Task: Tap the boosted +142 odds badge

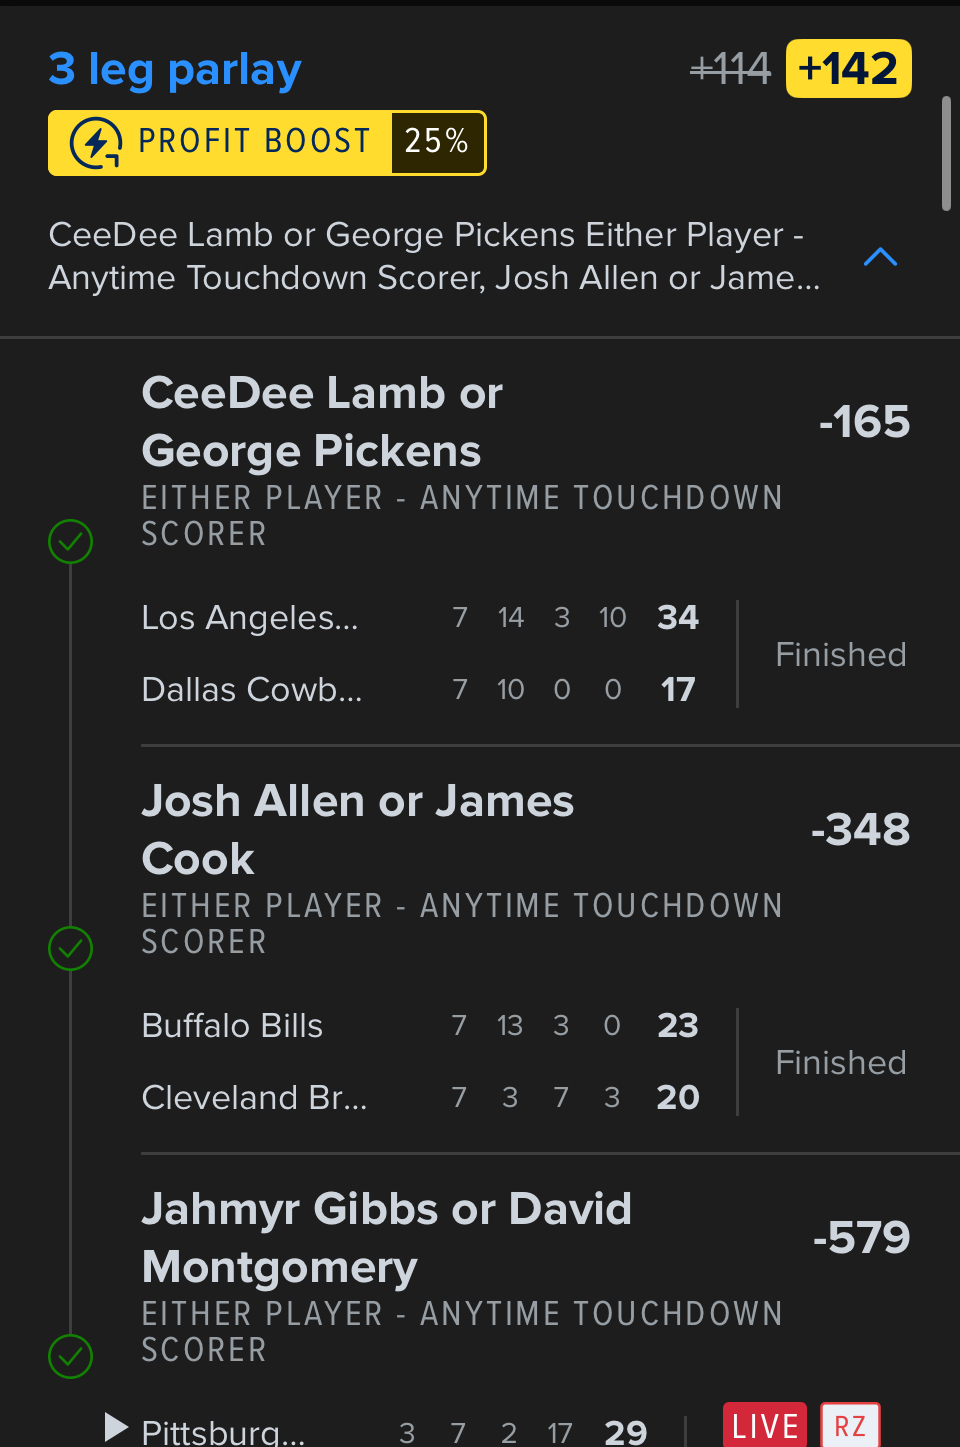Action: 848,69
